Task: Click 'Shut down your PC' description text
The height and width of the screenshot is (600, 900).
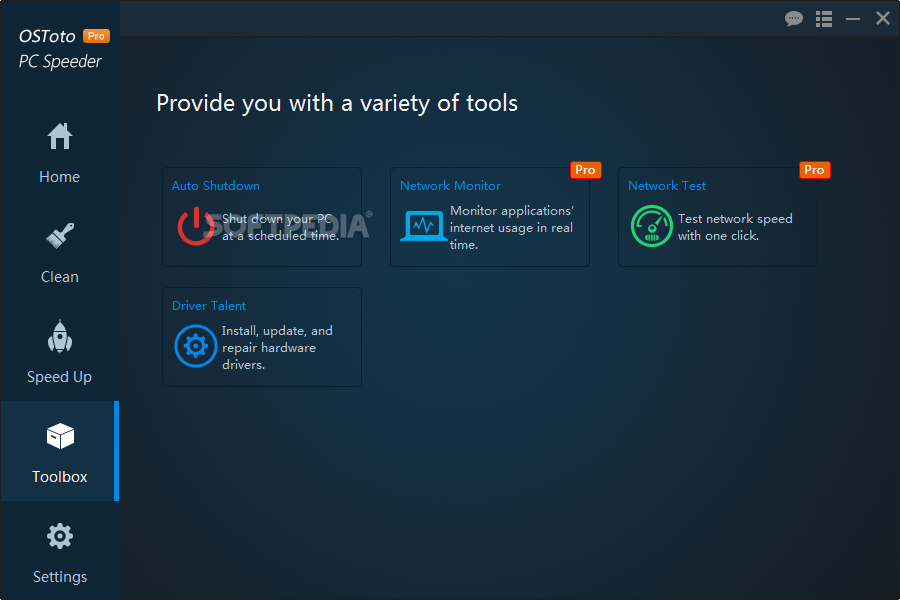Action: click(x=280, y=227)
